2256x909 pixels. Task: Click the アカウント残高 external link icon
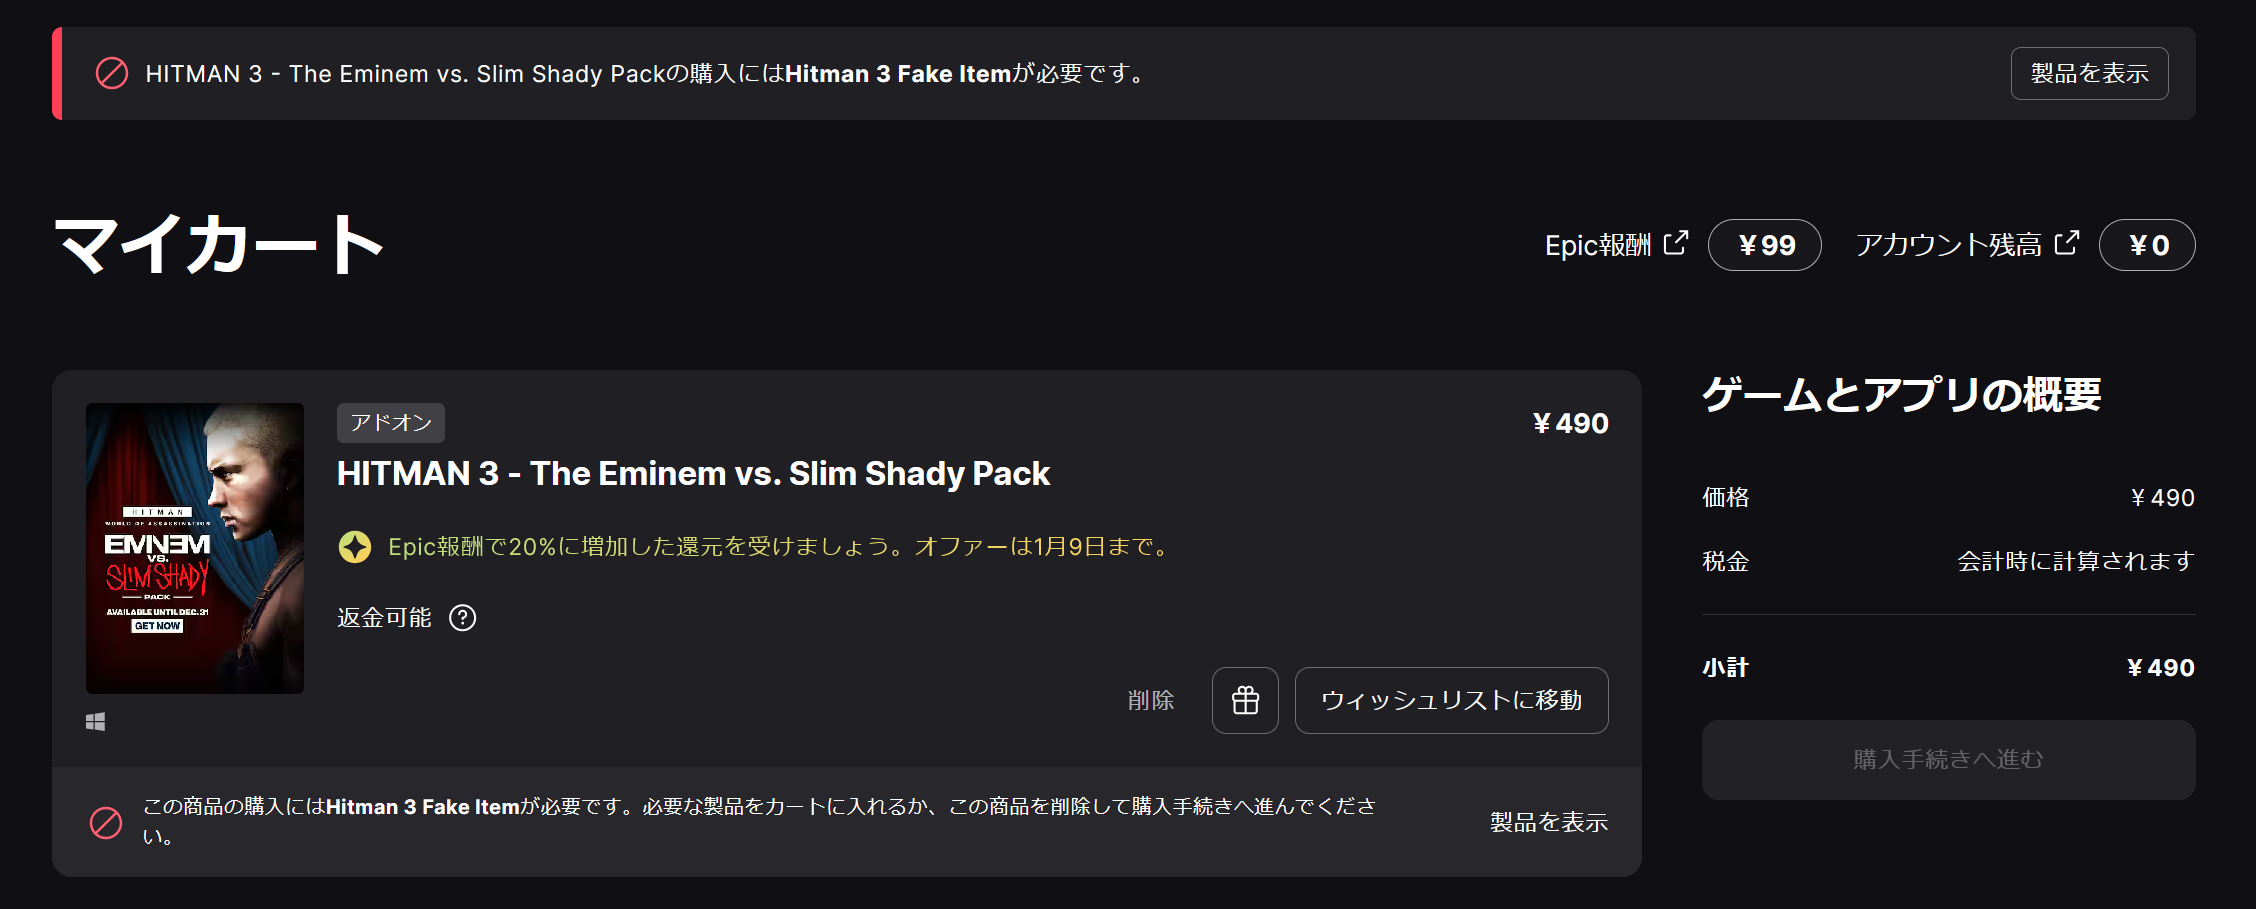pyautogui.click(x=2066, y=243)
